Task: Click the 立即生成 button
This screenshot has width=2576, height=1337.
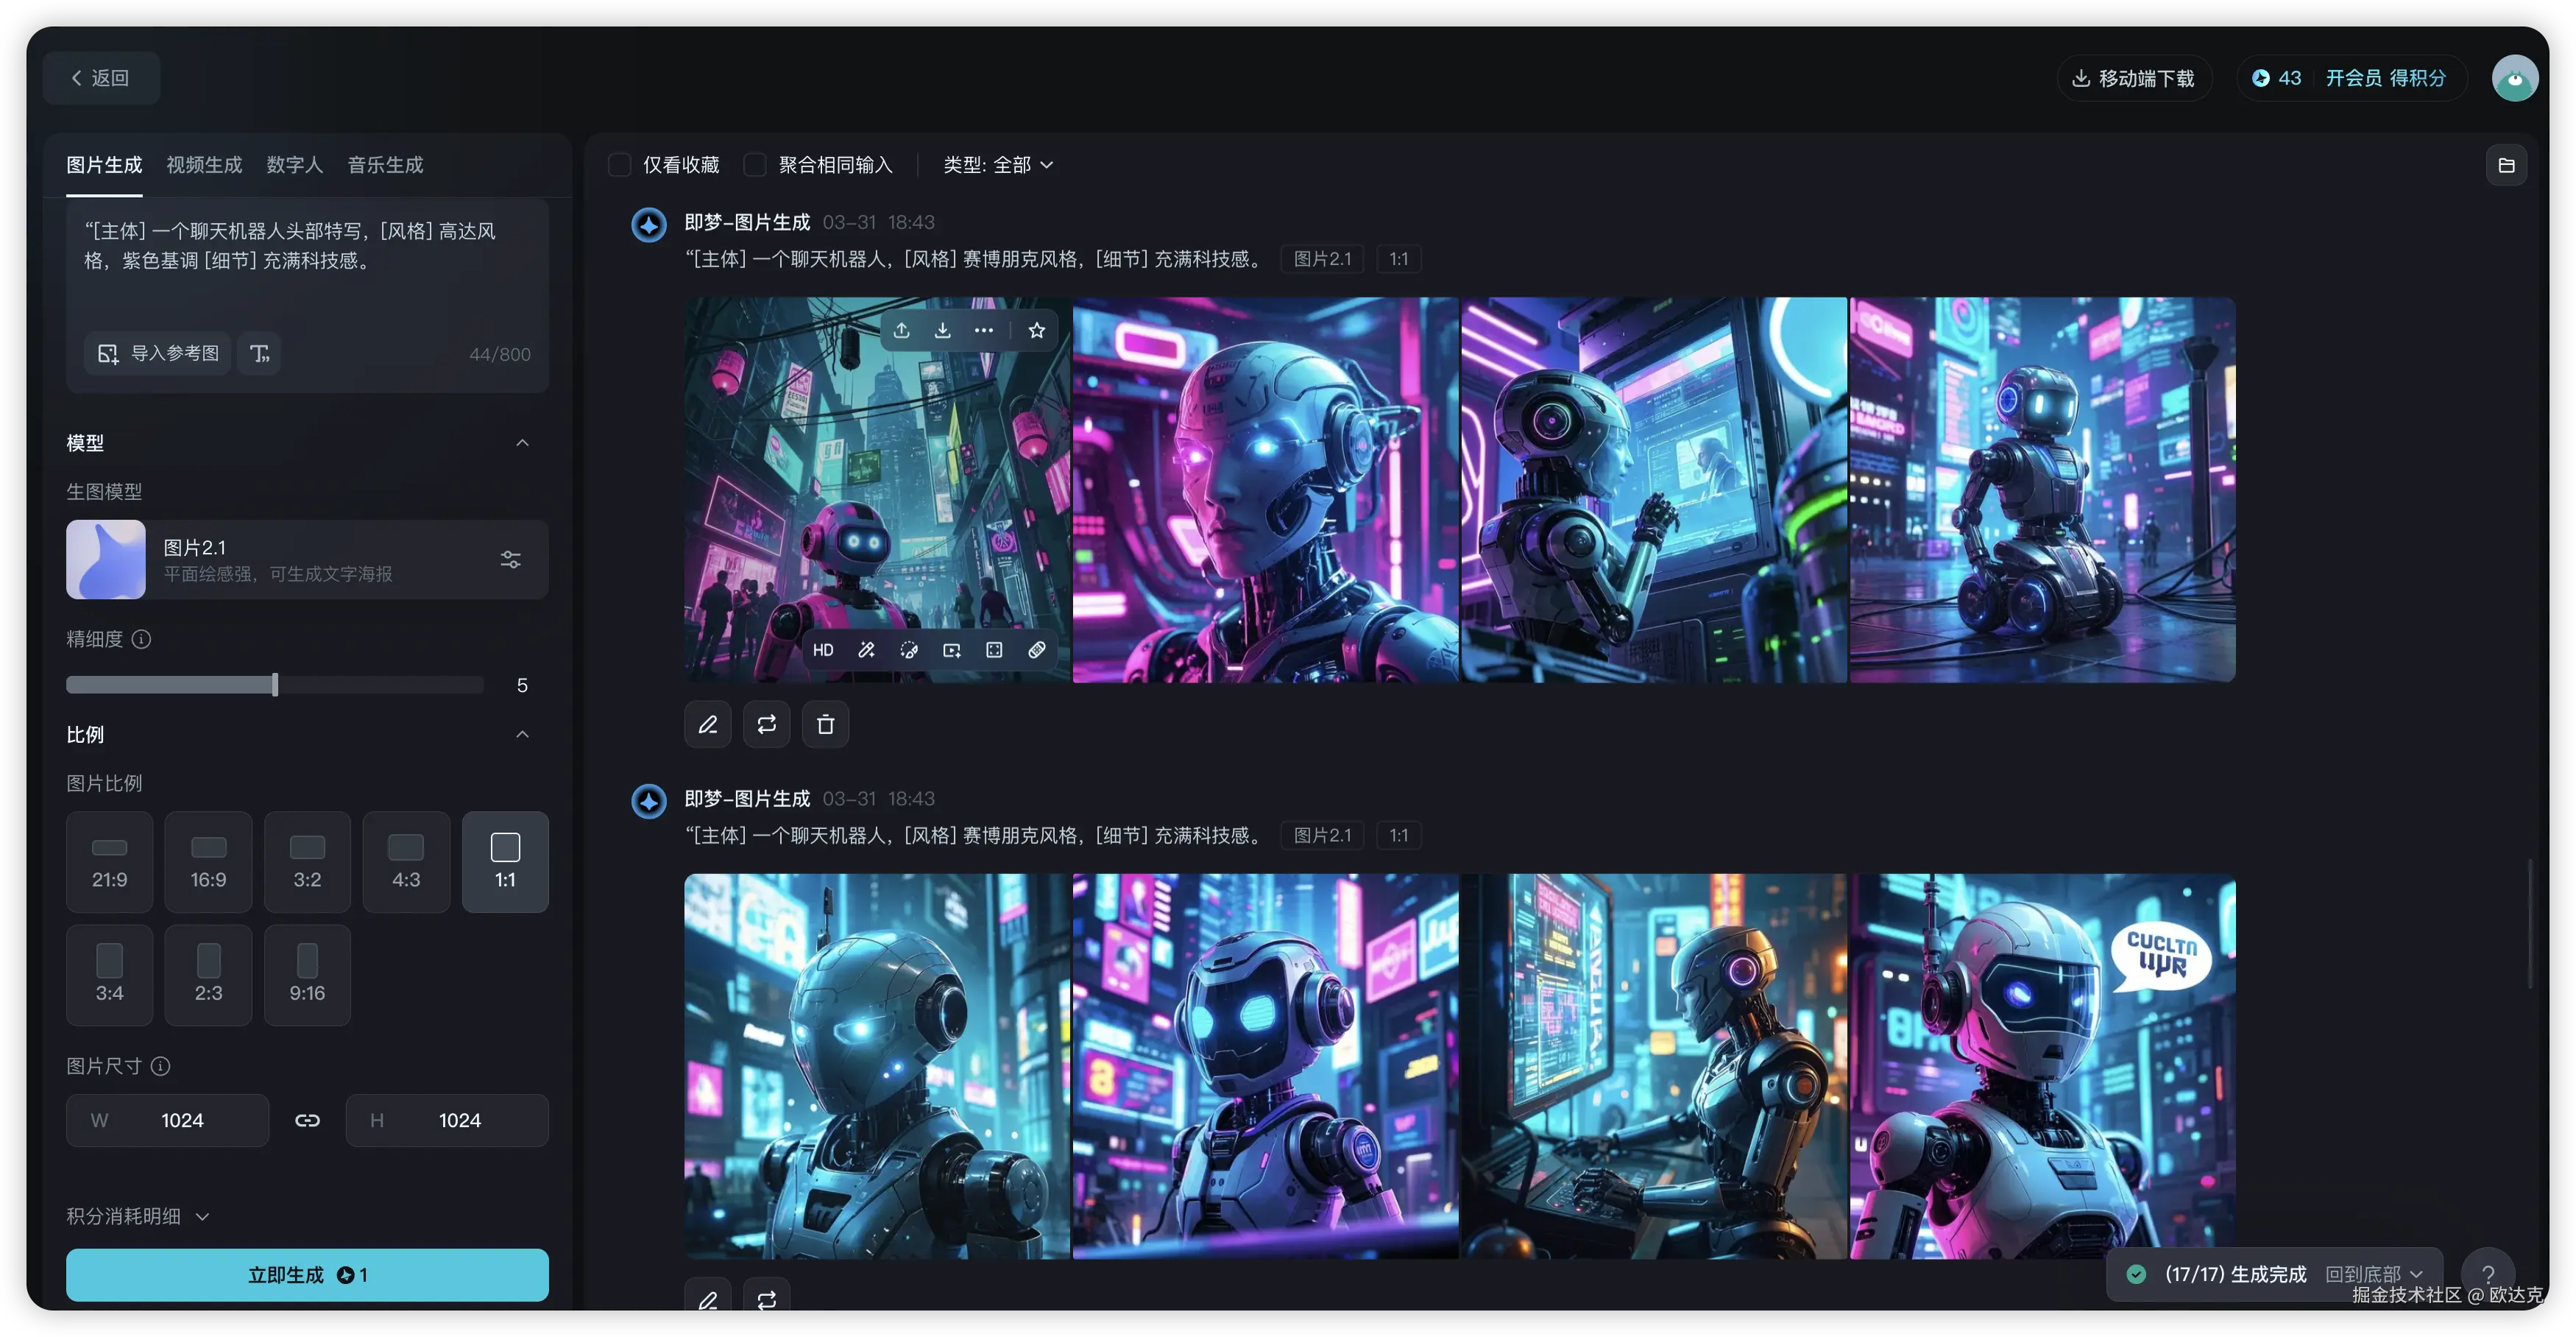Action: pos(307,1274)
